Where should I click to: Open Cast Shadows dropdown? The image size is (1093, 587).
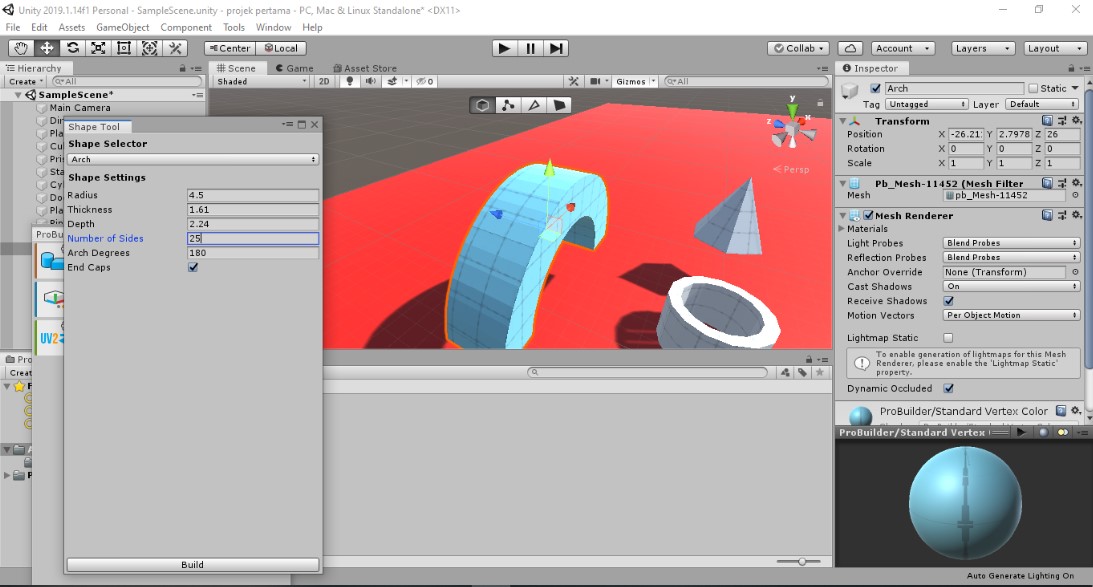click(x=1011, y=287)
